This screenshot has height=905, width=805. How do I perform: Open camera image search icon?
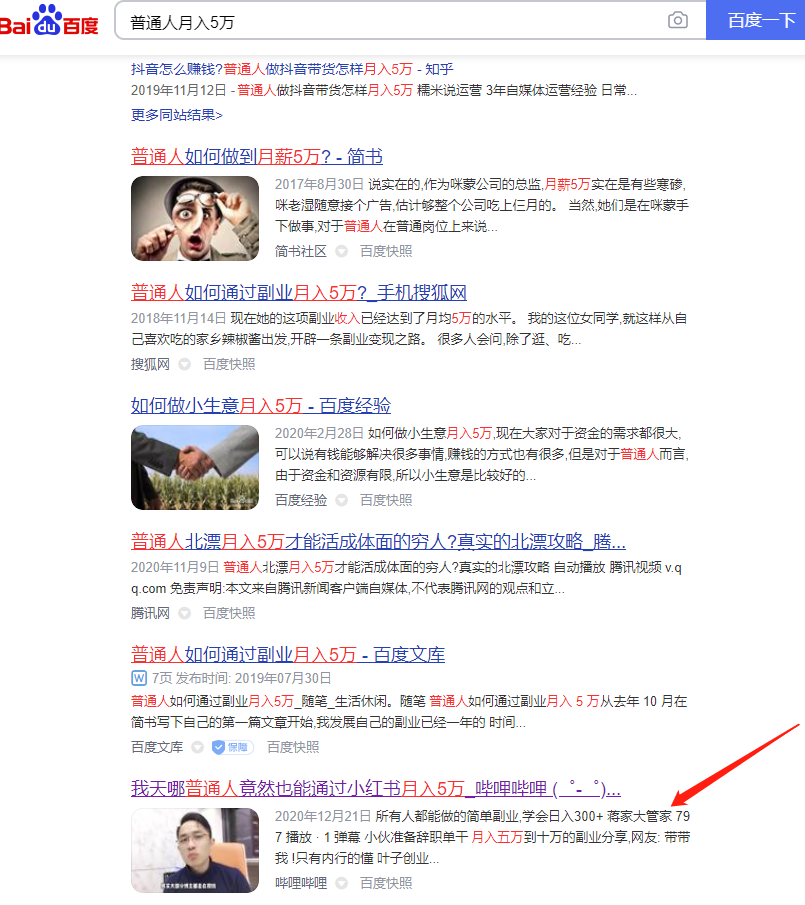677,20
